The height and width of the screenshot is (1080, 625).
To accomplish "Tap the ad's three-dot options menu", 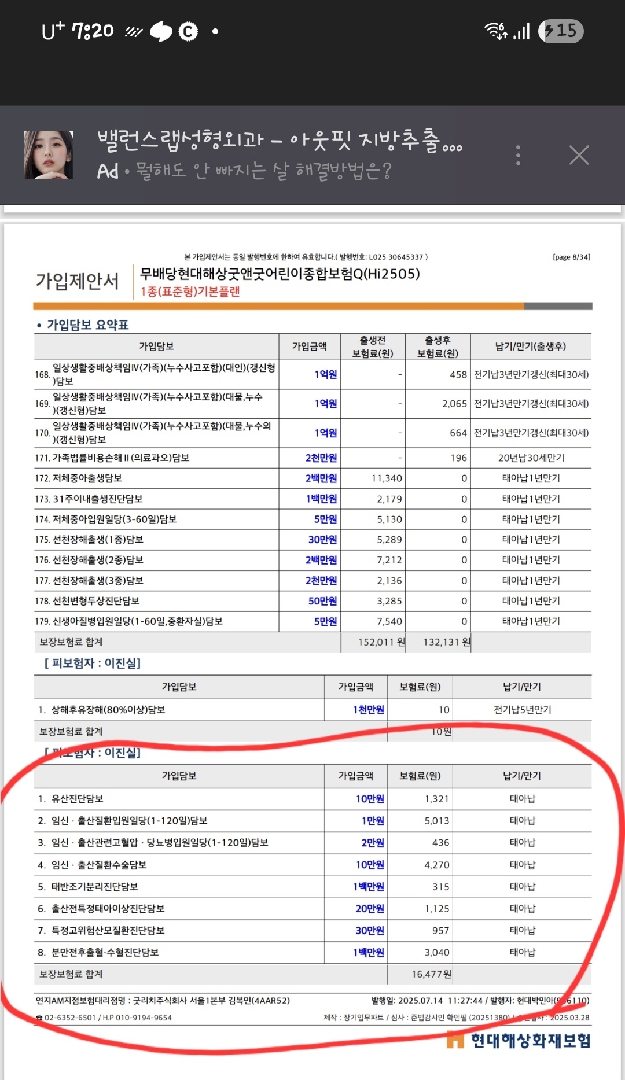I will click(518, 155).
